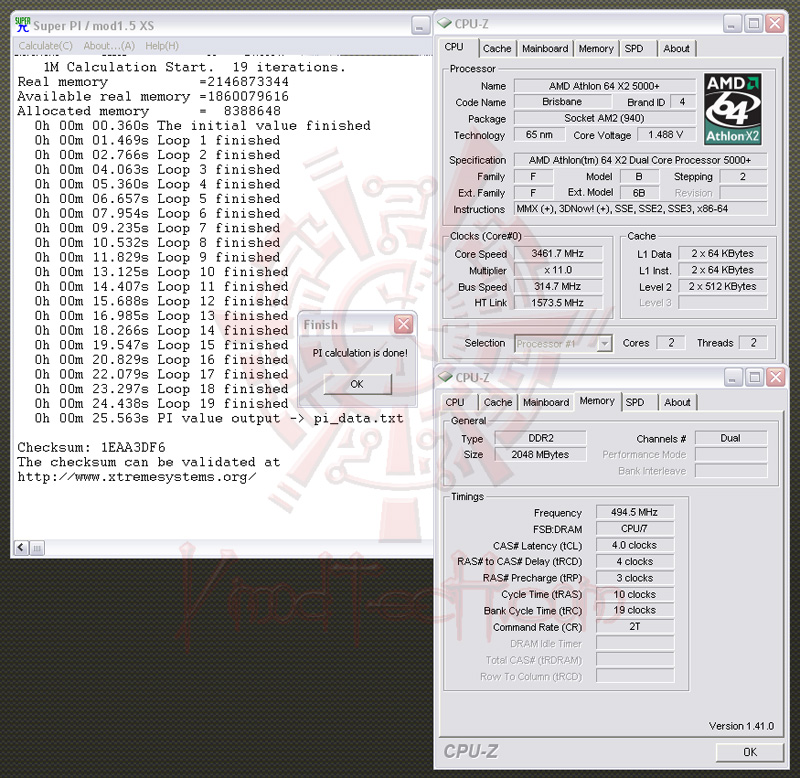Click the Command Rate value 2T
The height and width of the screenshot is (778, 800).
pyautogui.click(x=635, y=626)
